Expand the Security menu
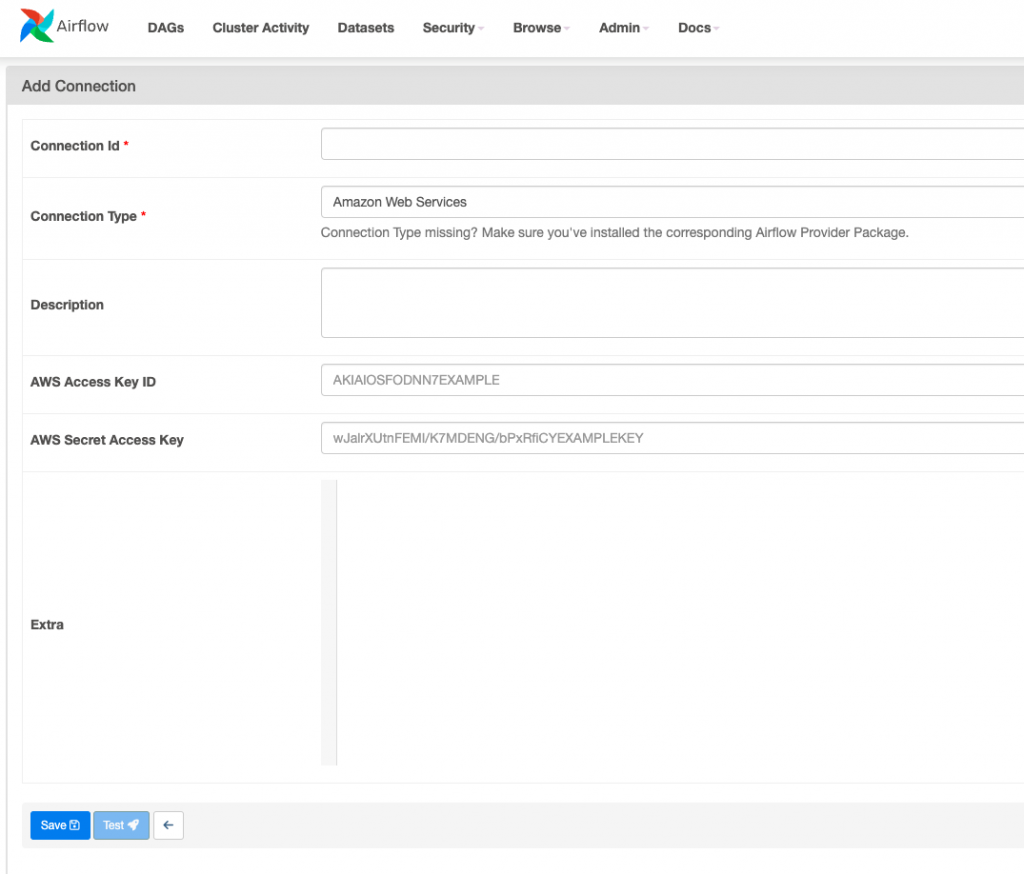 (453, 27)
